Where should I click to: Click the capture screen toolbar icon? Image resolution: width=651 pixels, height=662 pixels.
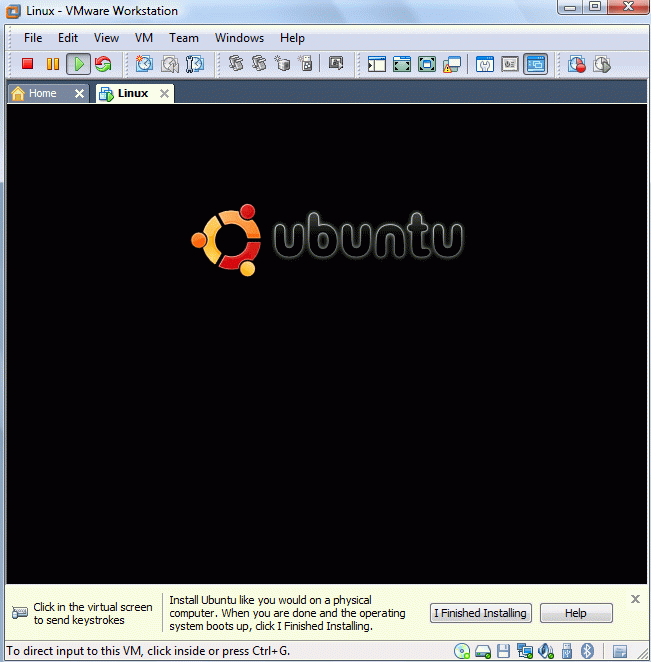pos(336,63)
